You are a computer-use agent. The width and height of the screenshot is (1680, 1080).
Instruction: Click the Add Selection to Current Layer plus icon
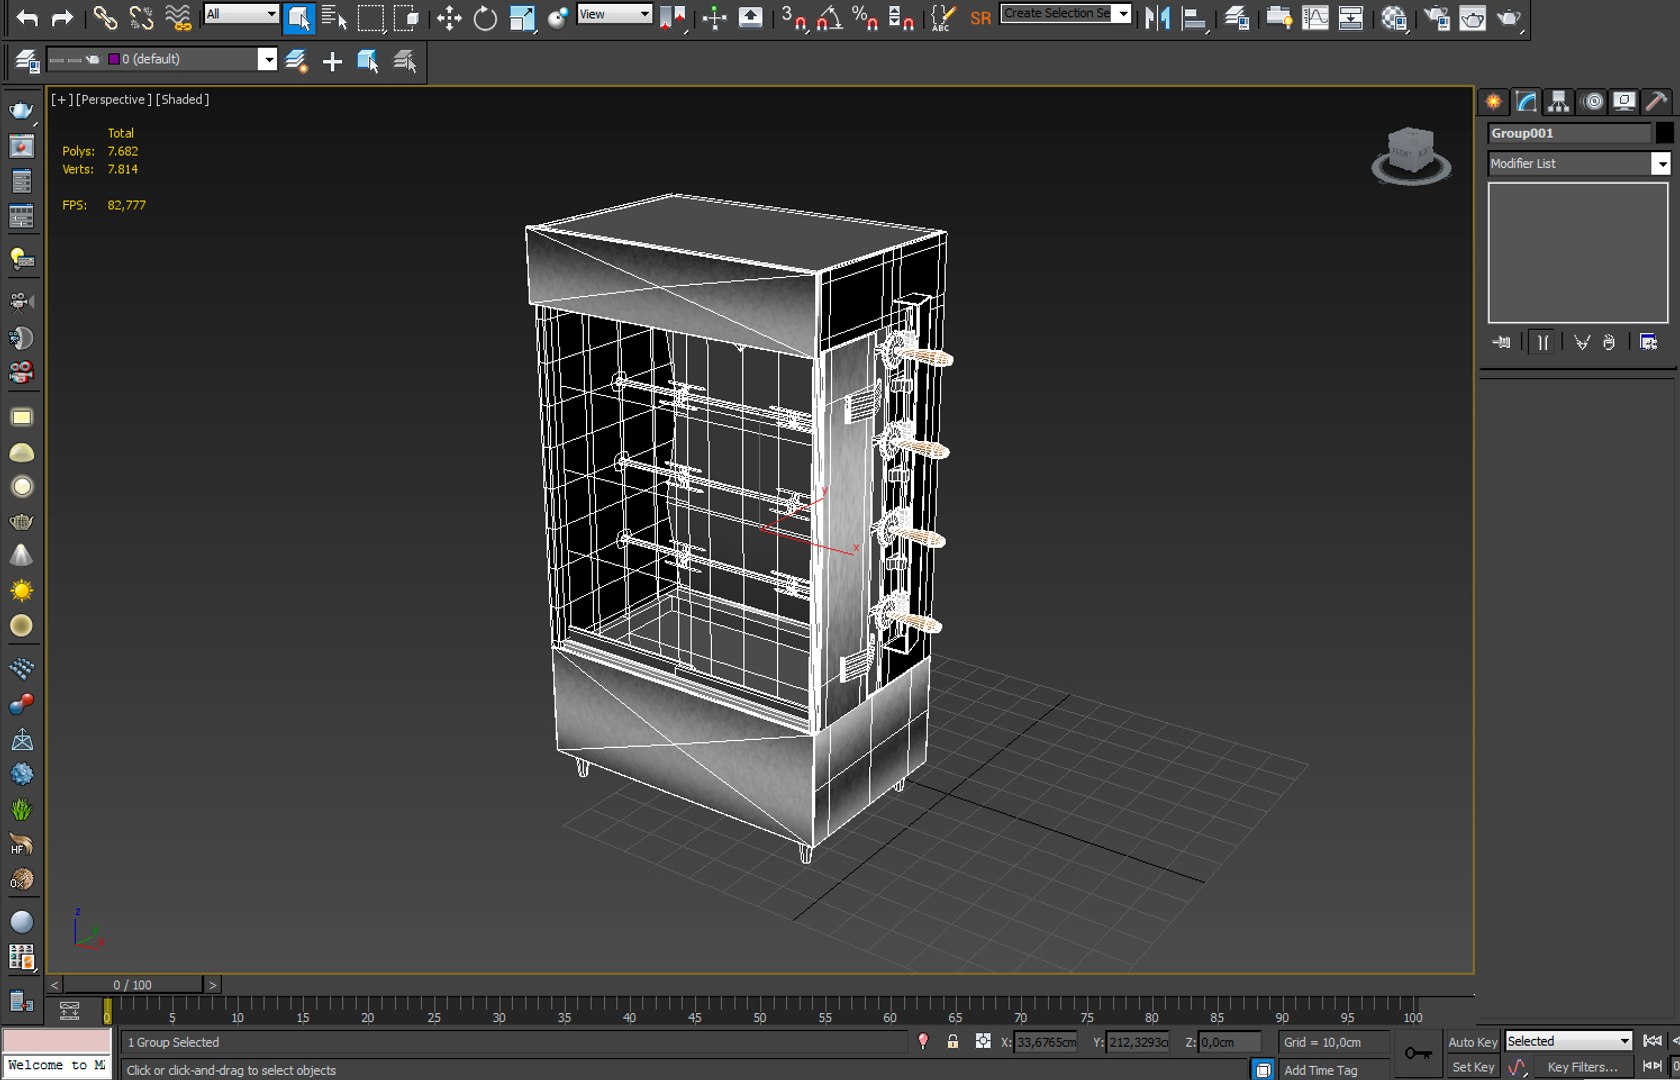(332, 61)
